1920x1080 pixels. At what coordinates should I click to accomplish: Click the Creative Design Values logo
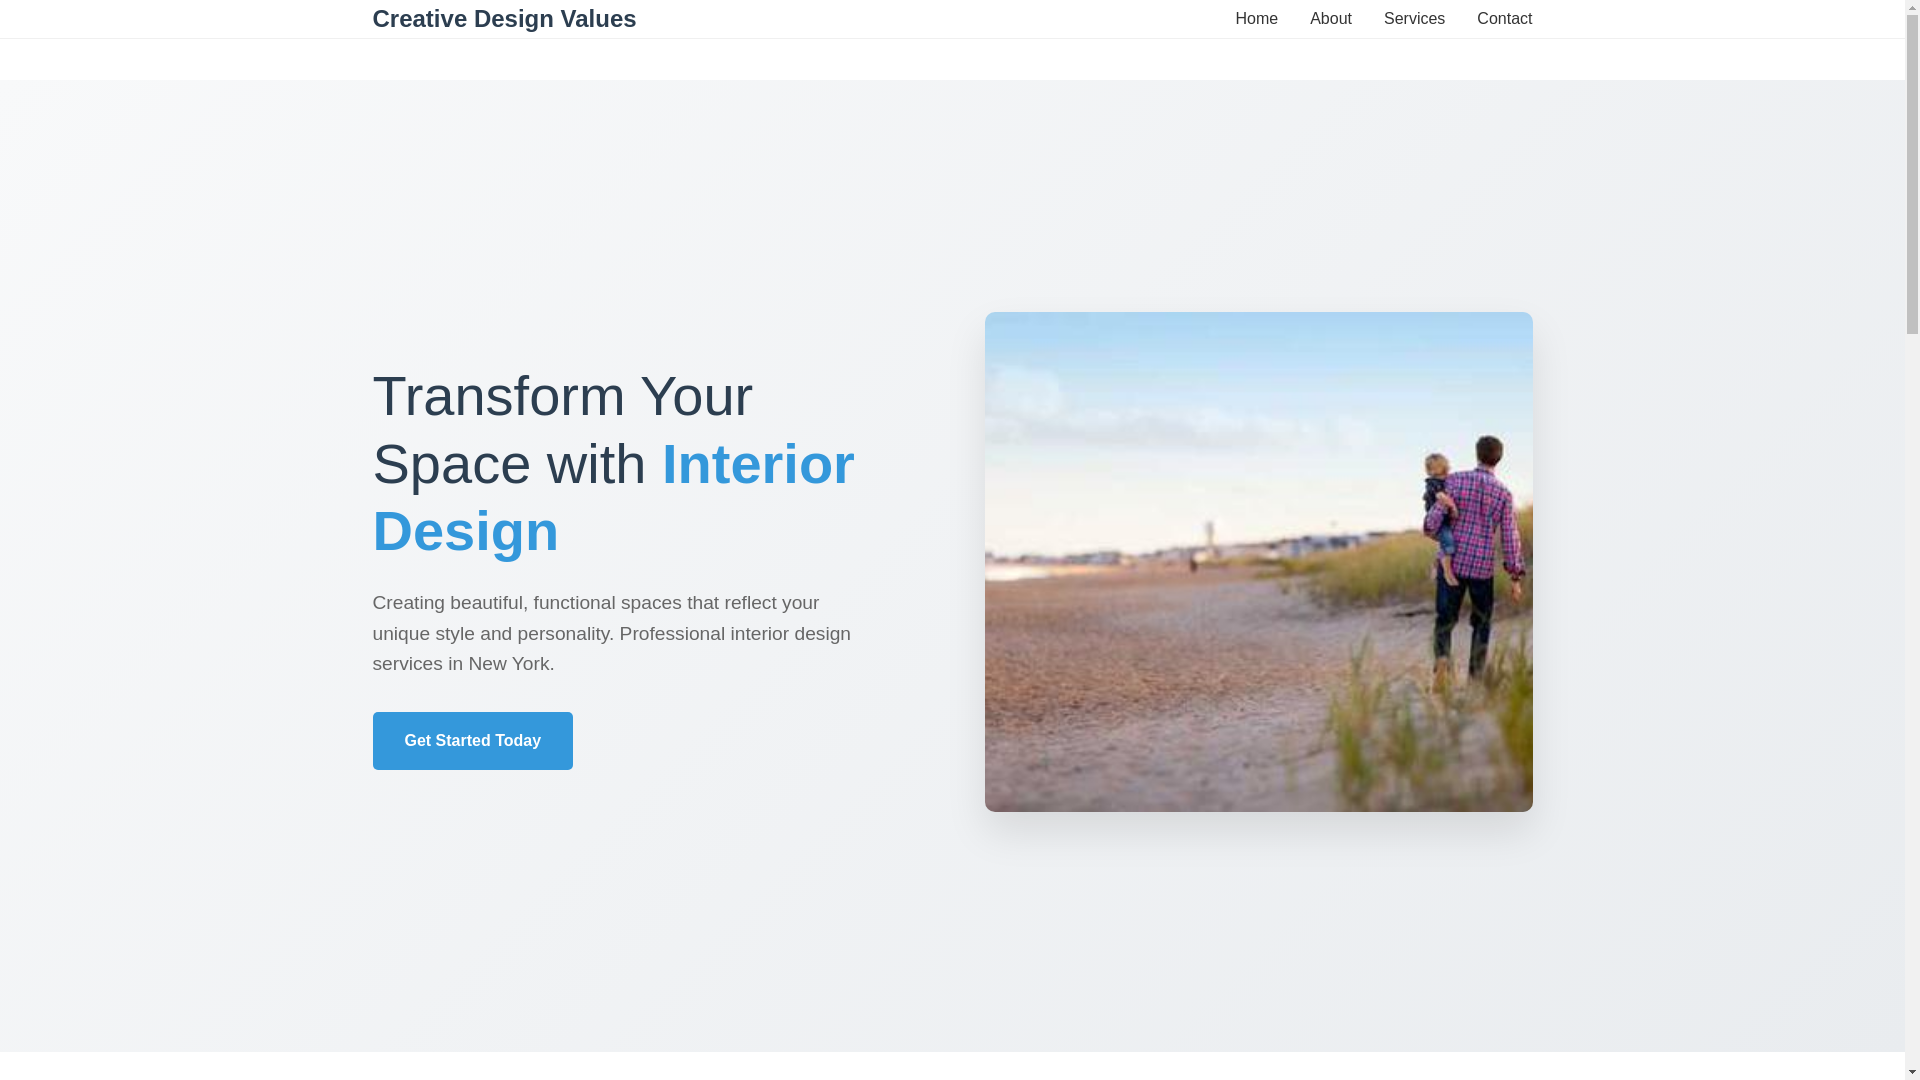[x=504, y=19]
